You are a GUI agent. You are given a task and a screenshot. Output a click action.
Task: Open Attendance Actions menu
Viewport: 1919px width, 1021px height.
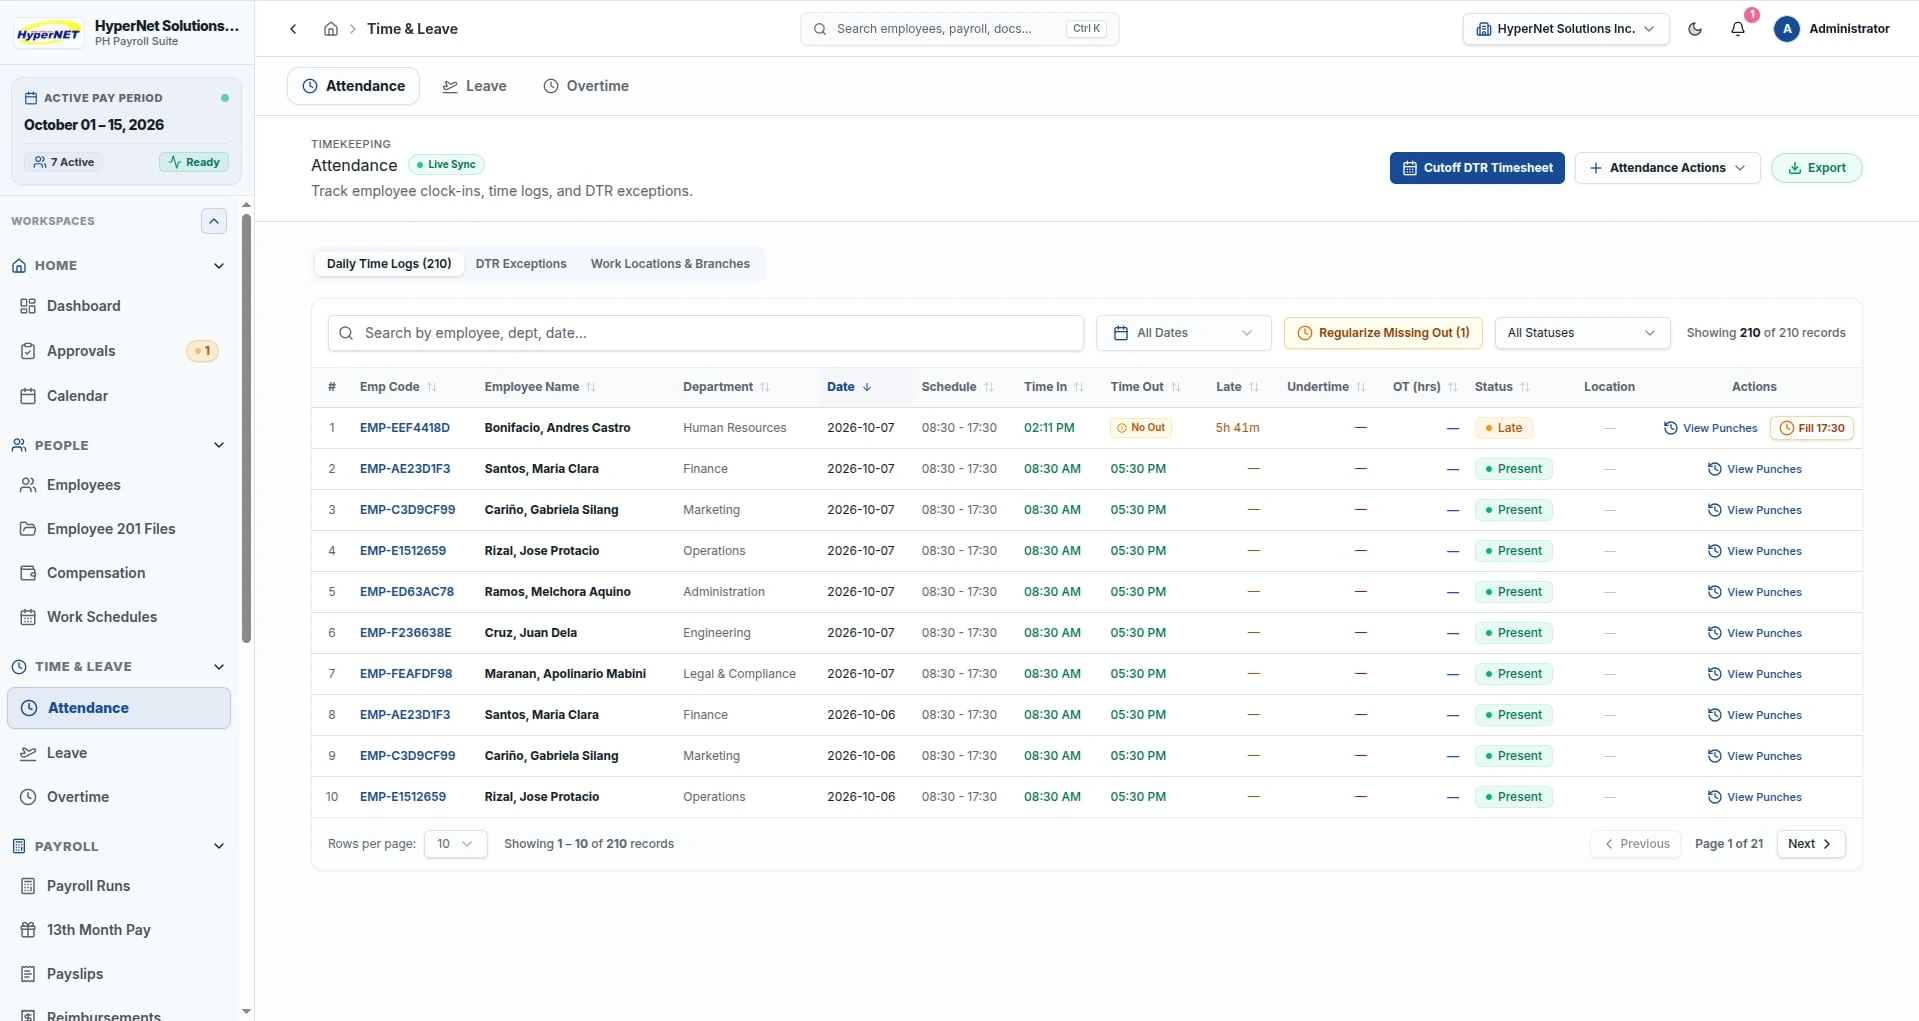[1667, 168]
